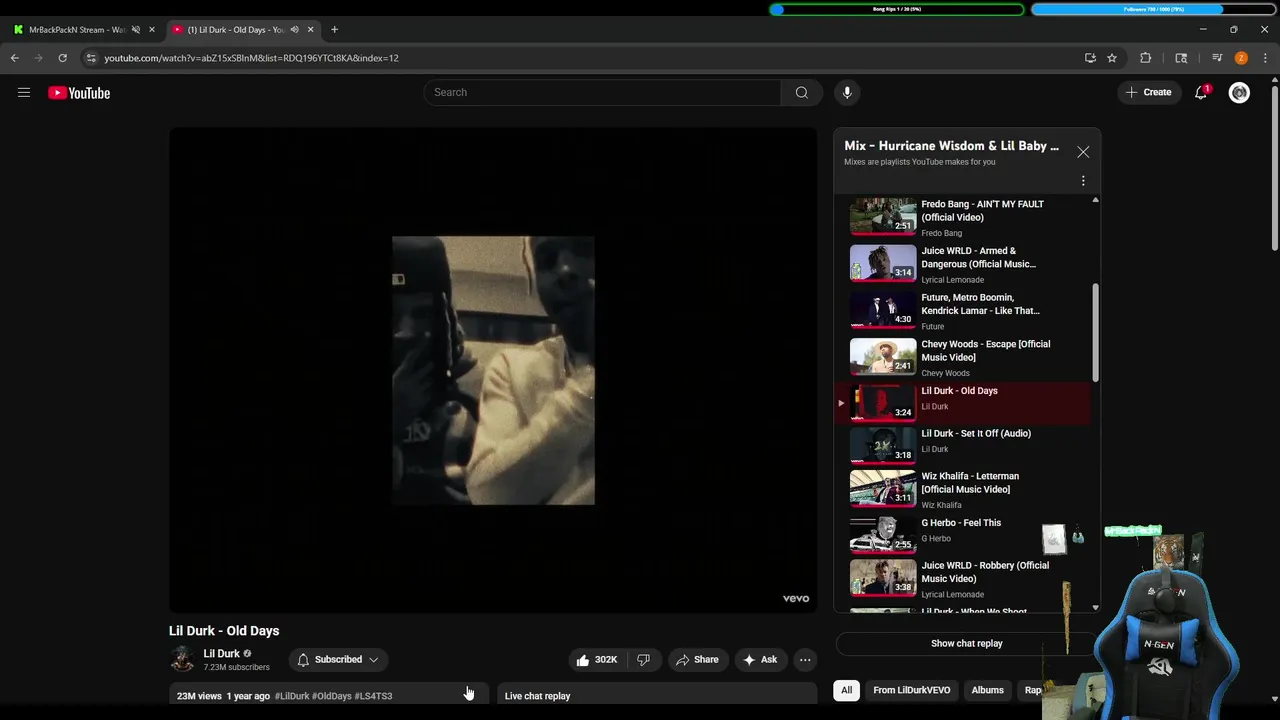This screenshot has width=1280, height=720.
Task: Dislike the Old Days video
Action: pyautogui.click(x=643, y=659)
